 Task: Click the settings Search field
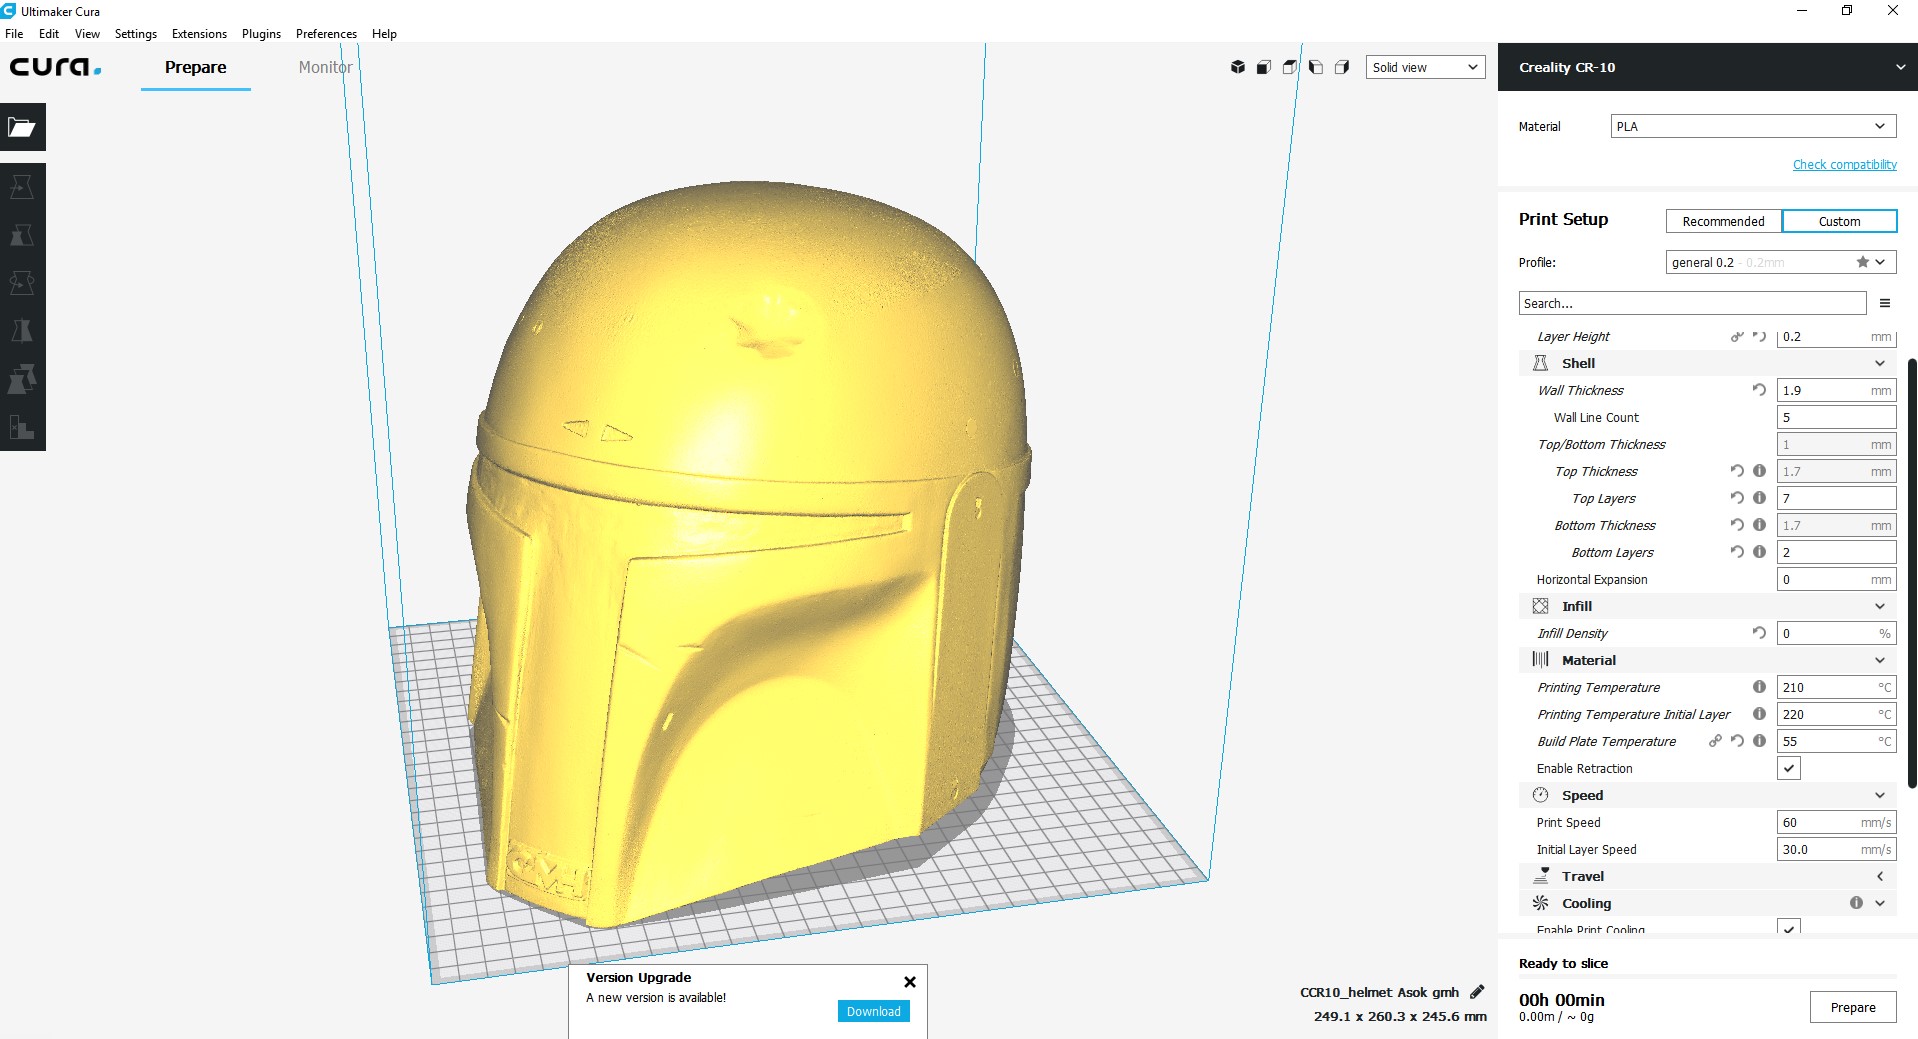[1691, 303]
